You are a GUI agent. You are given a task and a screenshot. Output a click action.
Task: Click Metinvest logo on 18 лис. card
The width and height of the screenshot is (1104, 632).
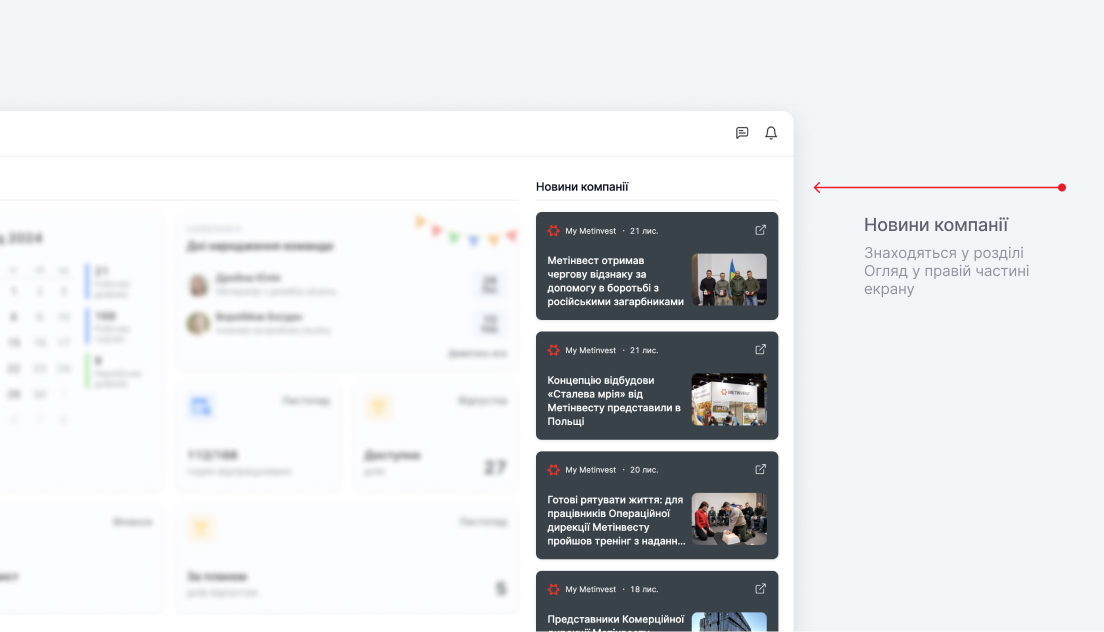553,590
